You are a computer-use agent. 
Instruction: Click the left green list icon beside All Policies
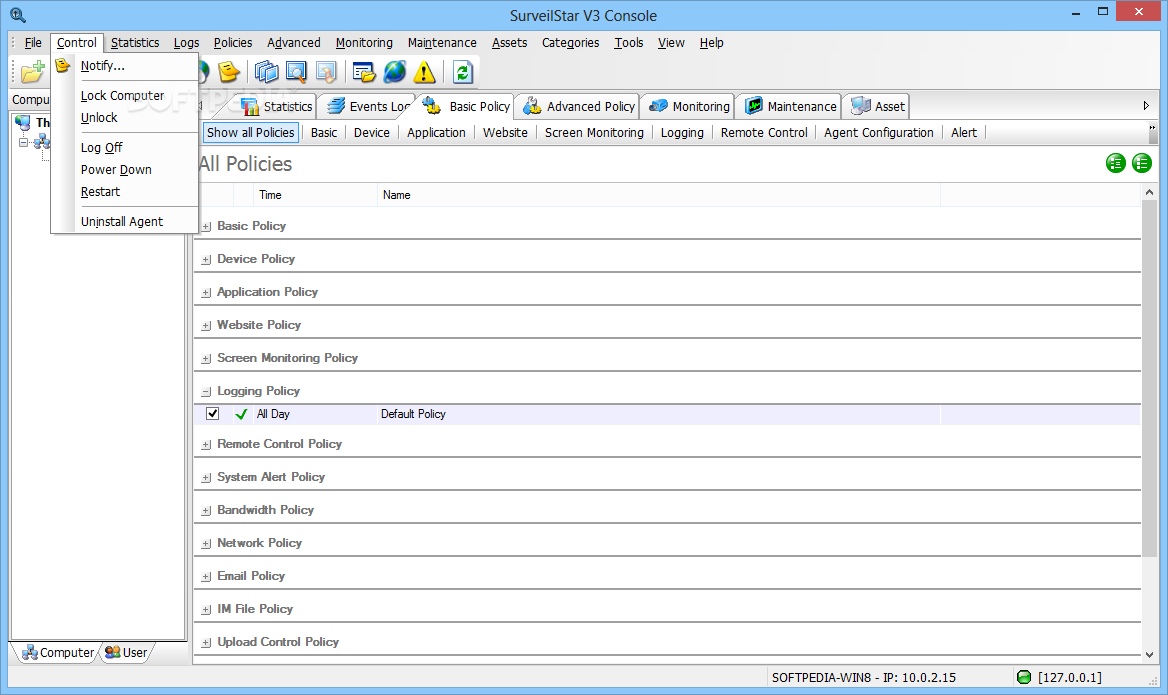(1115, 163)
